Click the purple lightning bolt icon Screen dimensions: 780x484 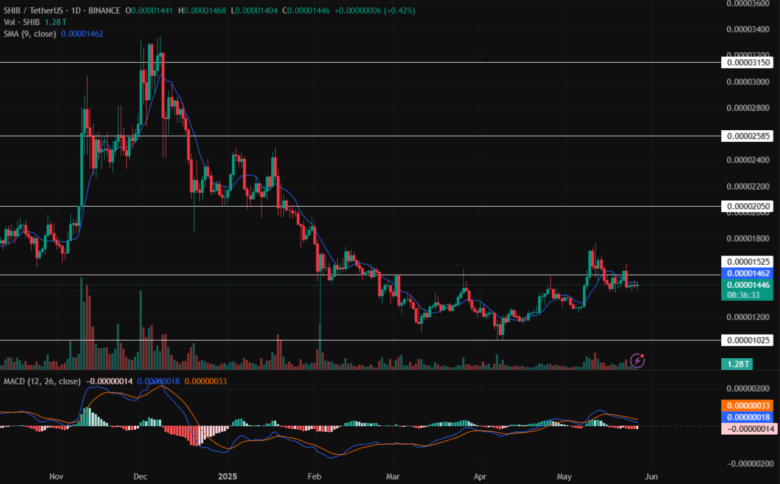pyautogui.click(x=637, y=360)
